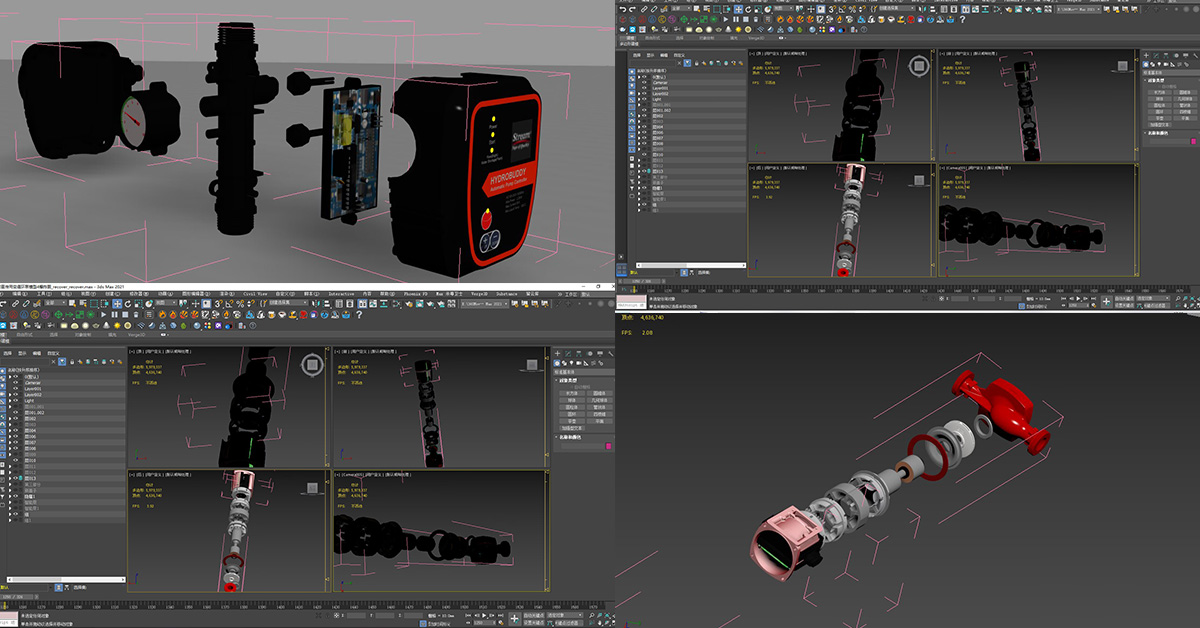
Task: Choose Select and Scale in upper-right window toolbar
Action: point(758,10)
